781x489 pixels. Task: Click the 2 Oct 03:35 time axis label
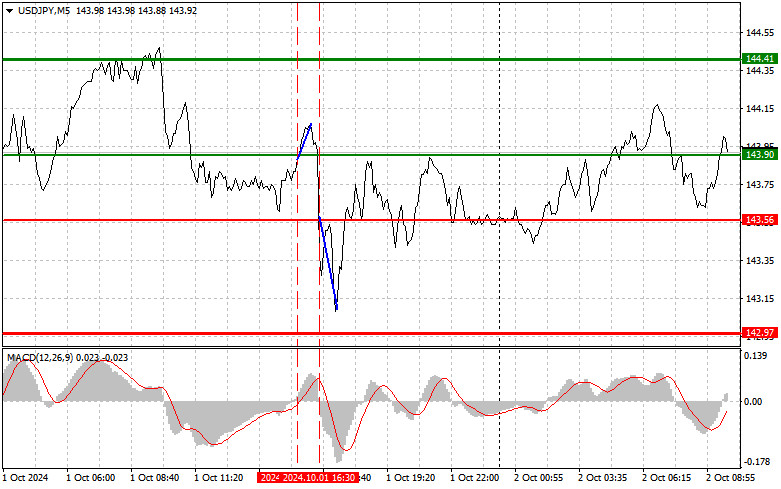[x=603, y=478]
